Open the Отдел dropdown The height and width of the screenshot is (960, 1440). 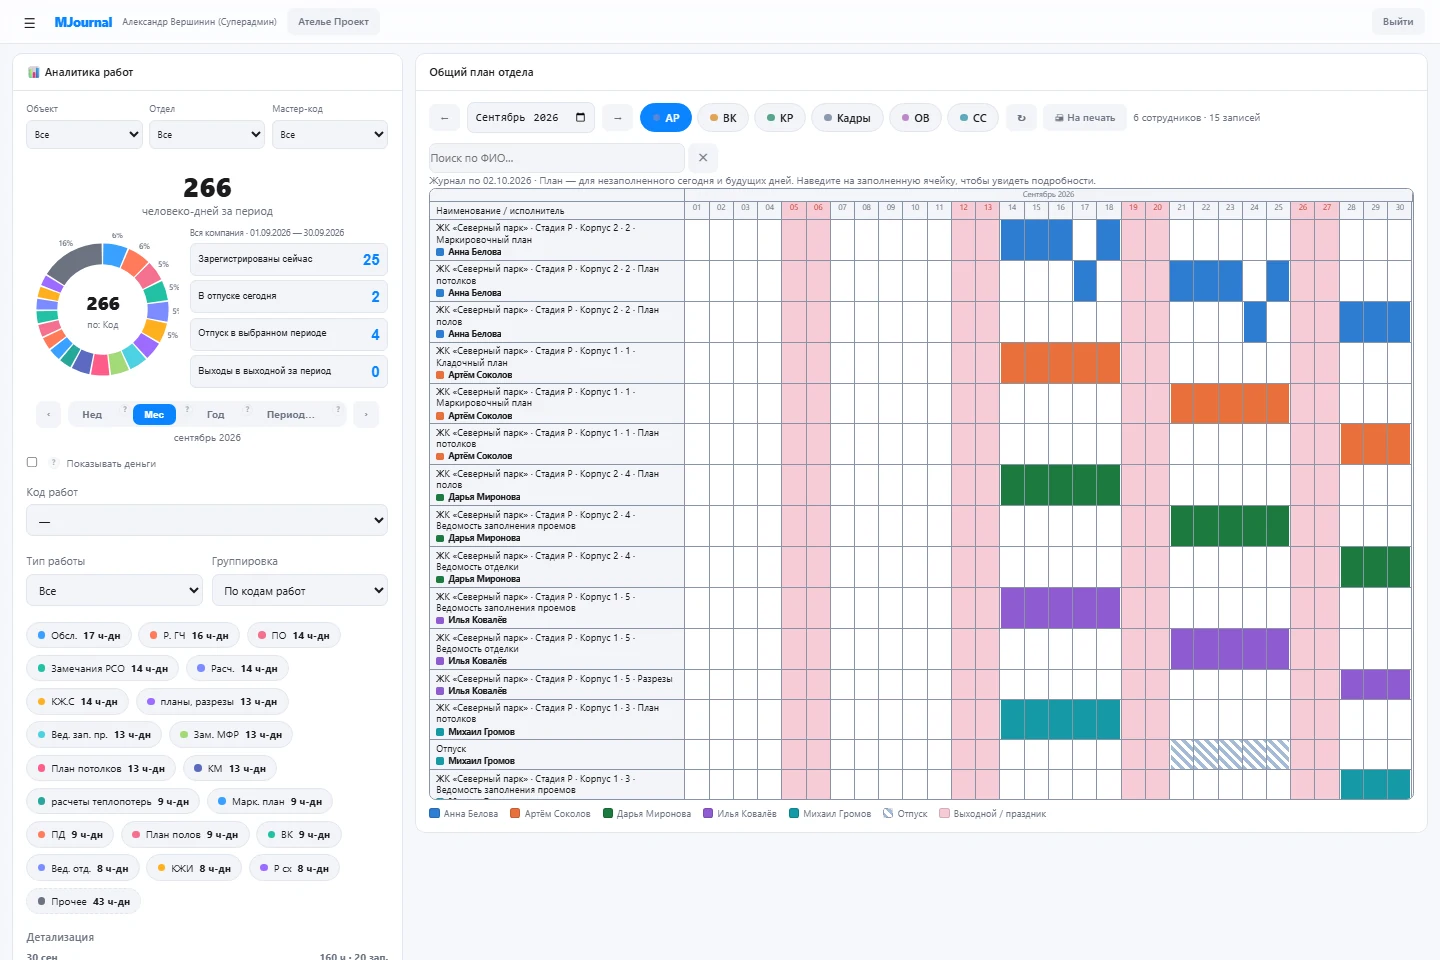(x=207, y=134)
